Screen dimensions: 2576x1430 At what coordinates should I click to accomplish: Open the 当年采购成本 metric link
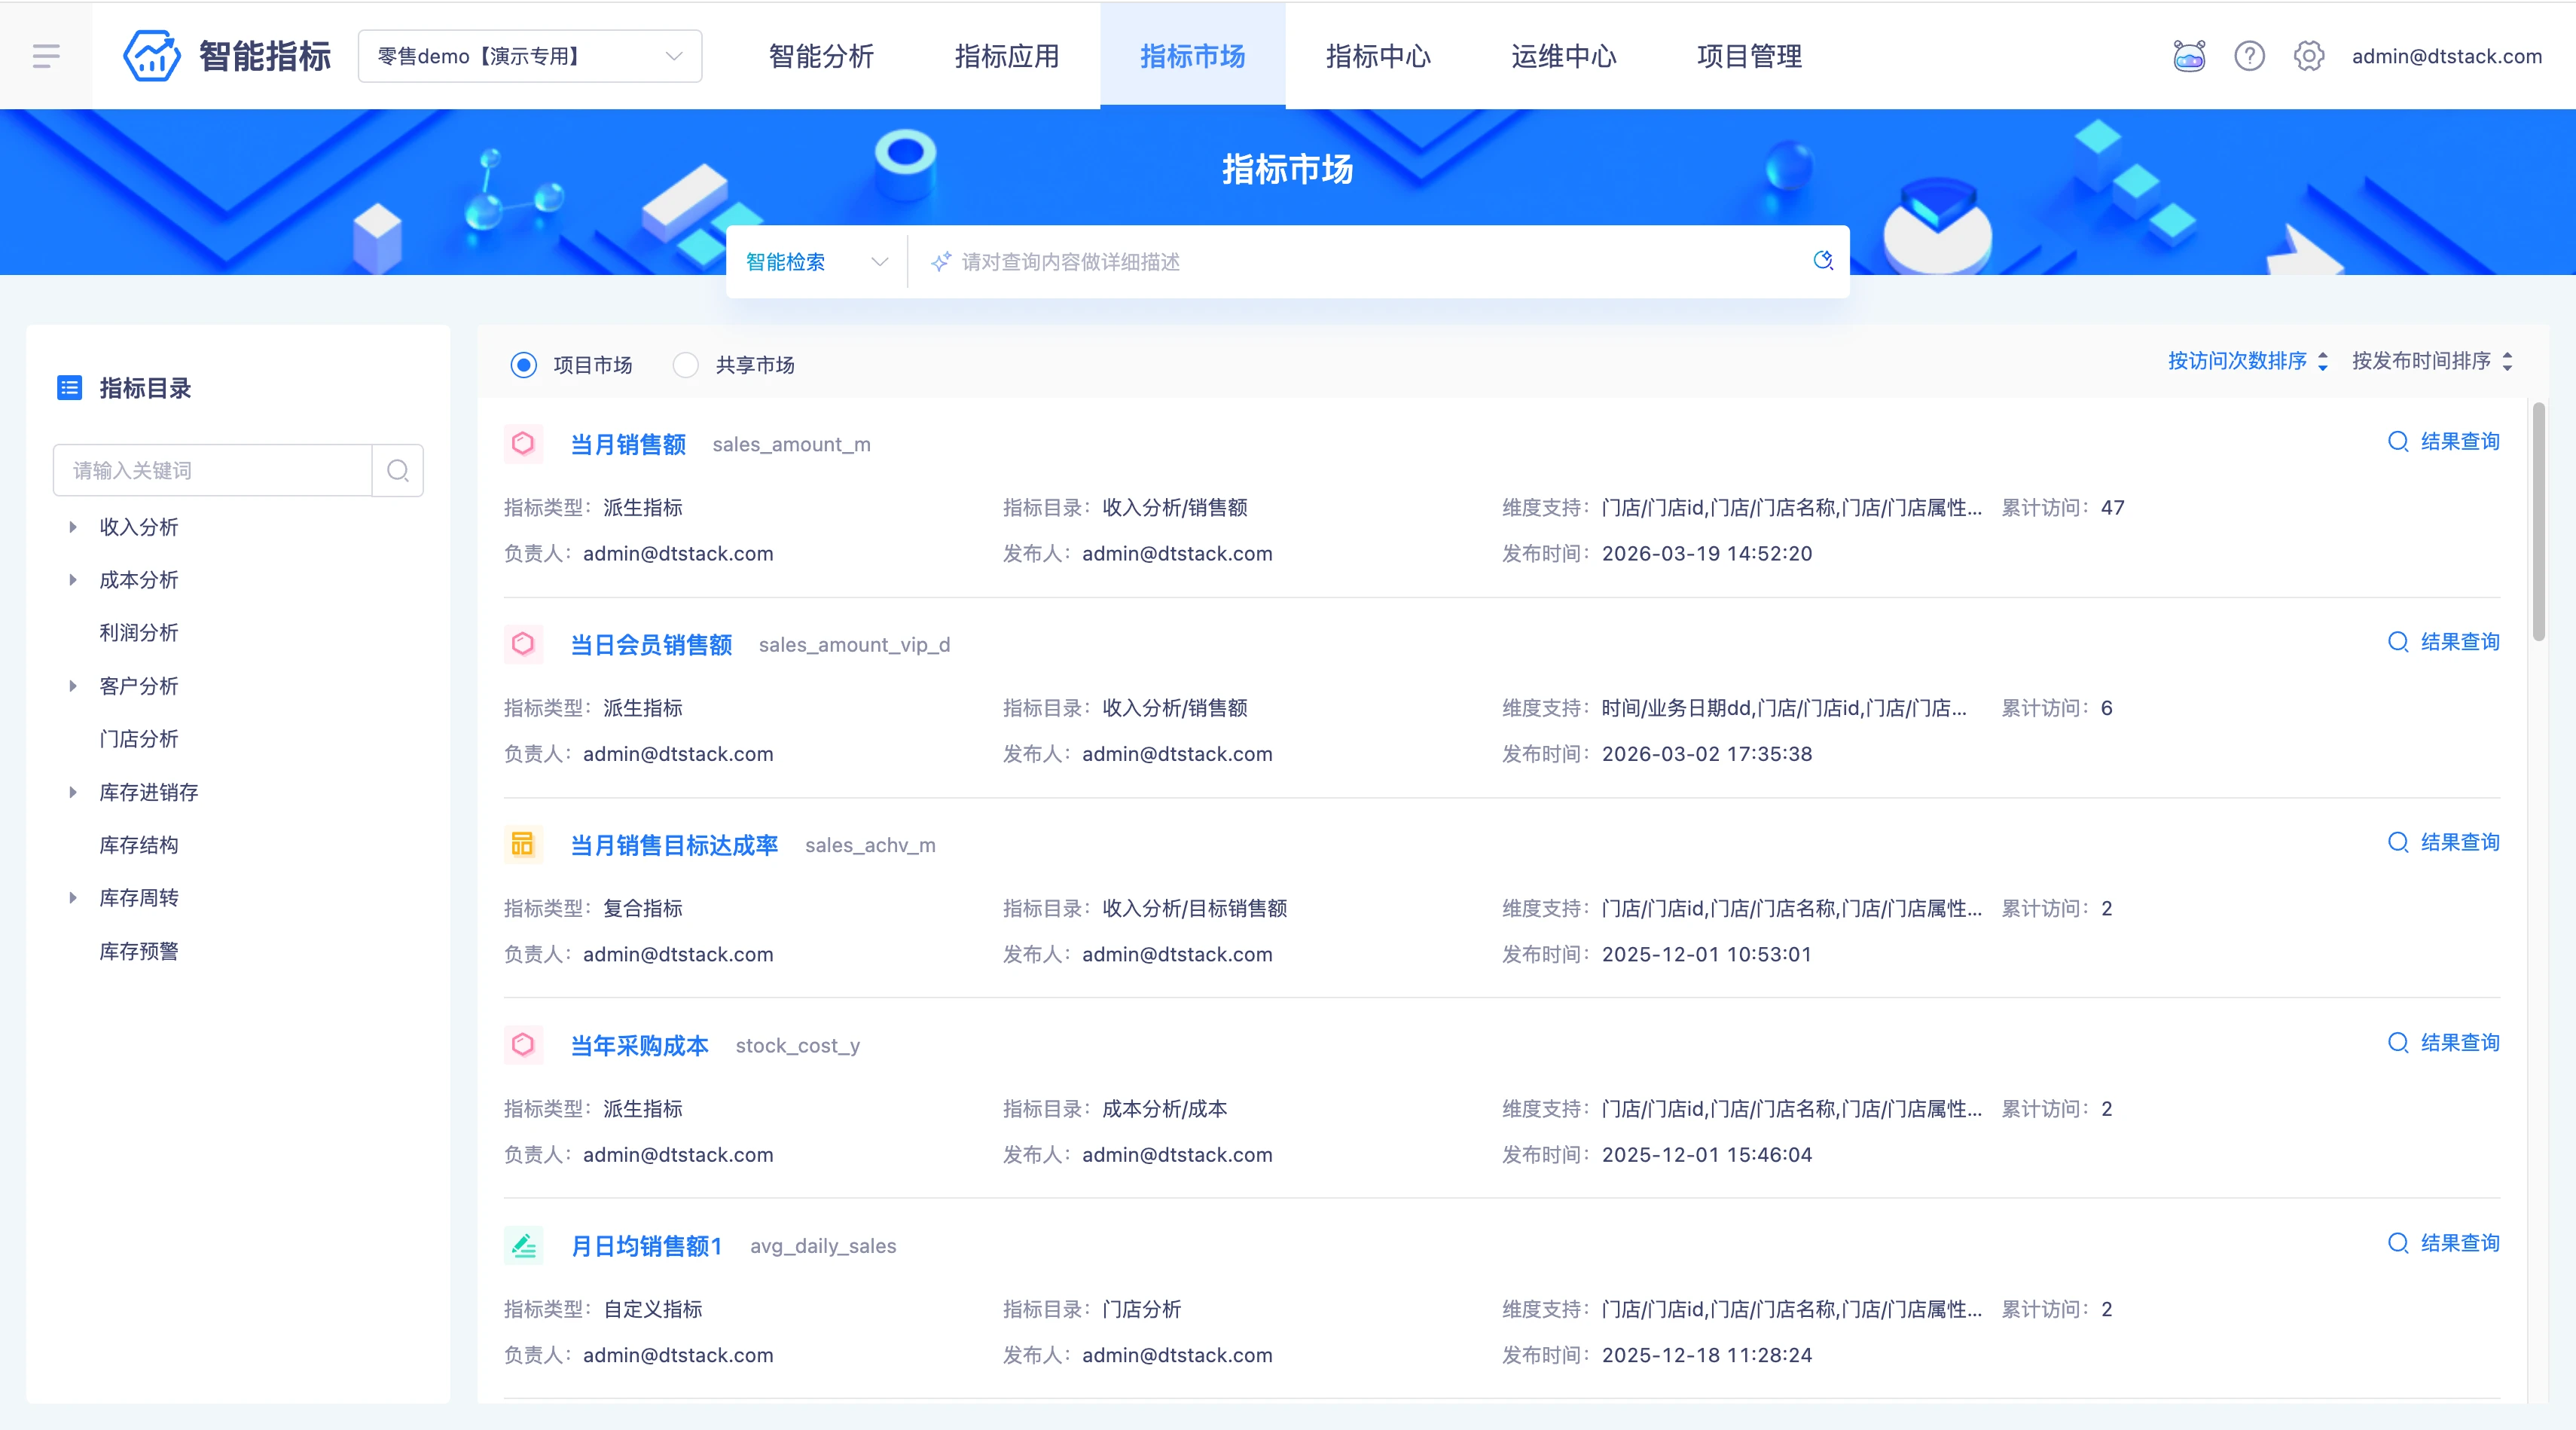coord(639,1046)
